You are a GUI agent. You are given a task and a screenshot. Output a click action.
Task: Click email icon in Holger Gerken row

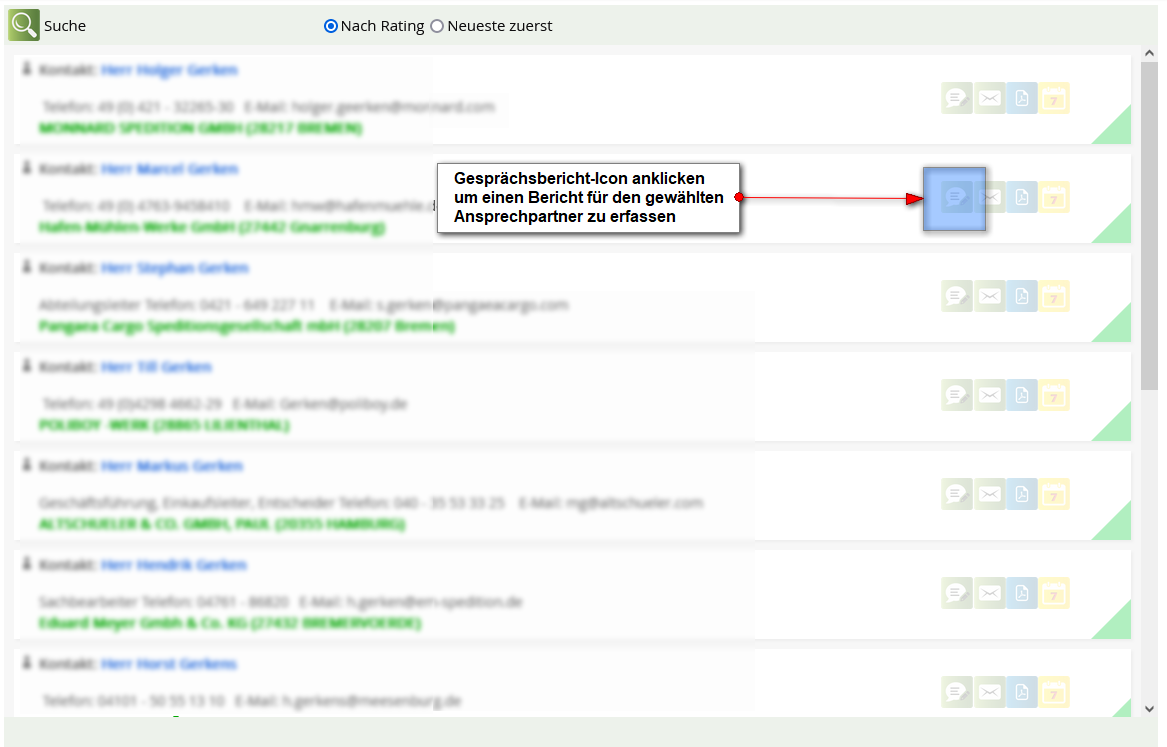click(990, 98)
